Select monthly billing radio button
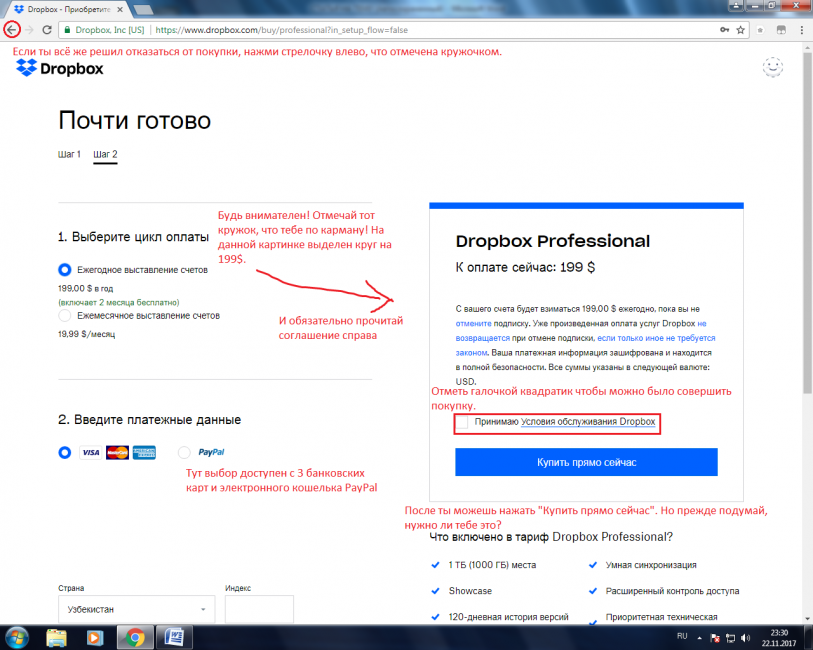813x650 pixels. pyautogui.click(x=65, y=315)
